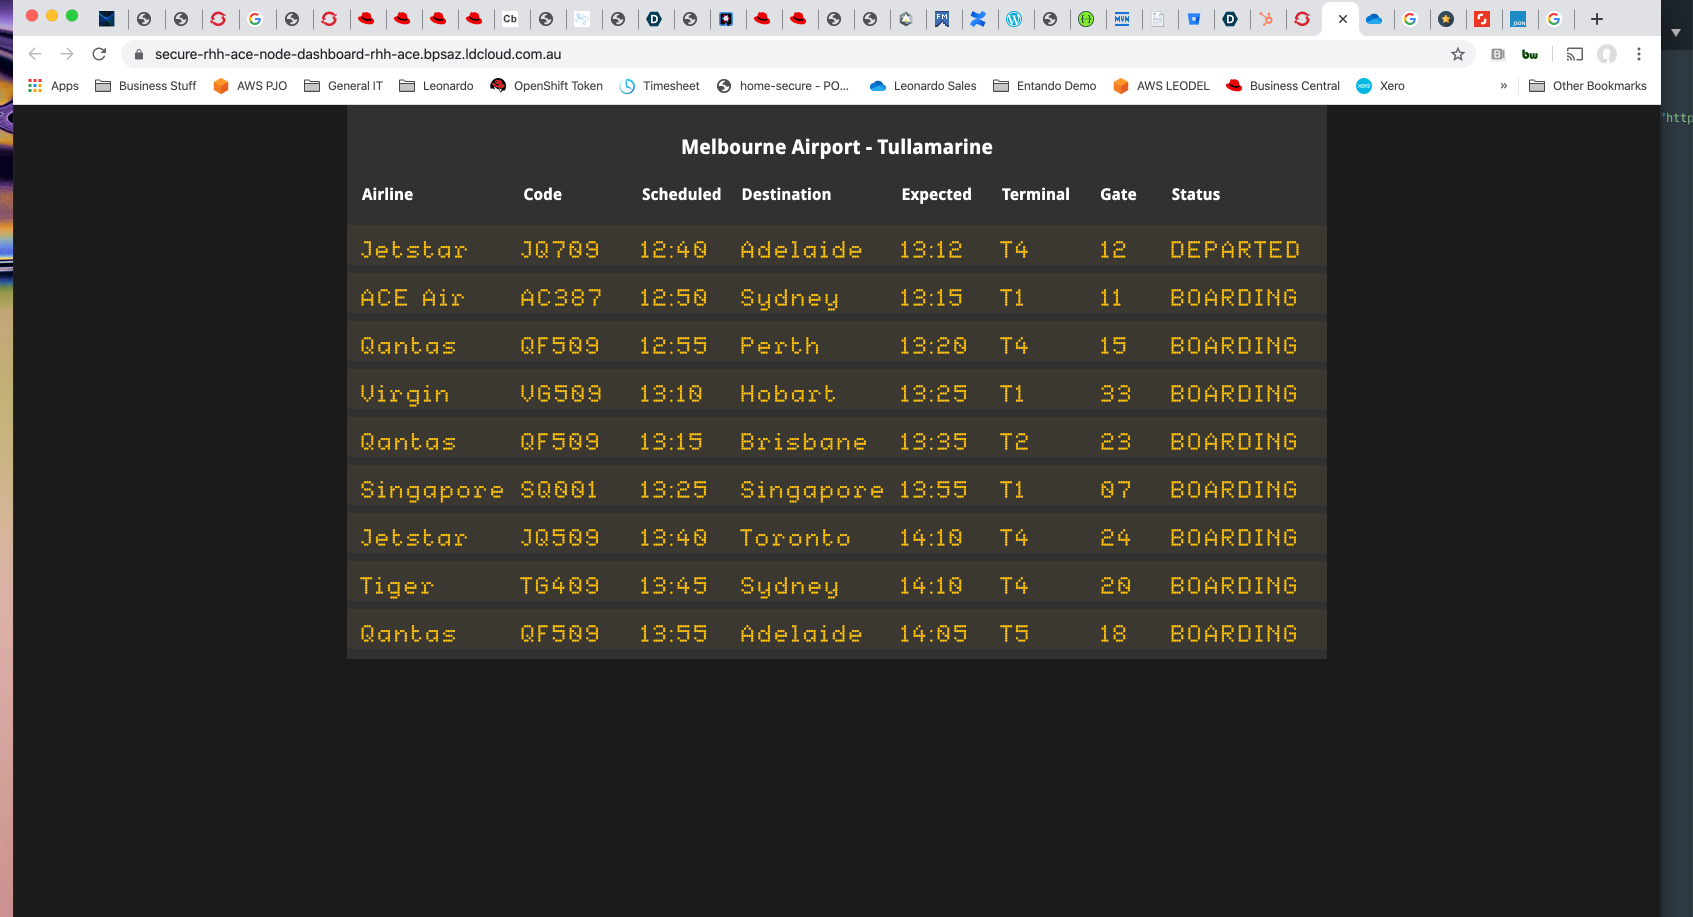
Task: Select flight code AC387
Action: click(x=561, y=298)
